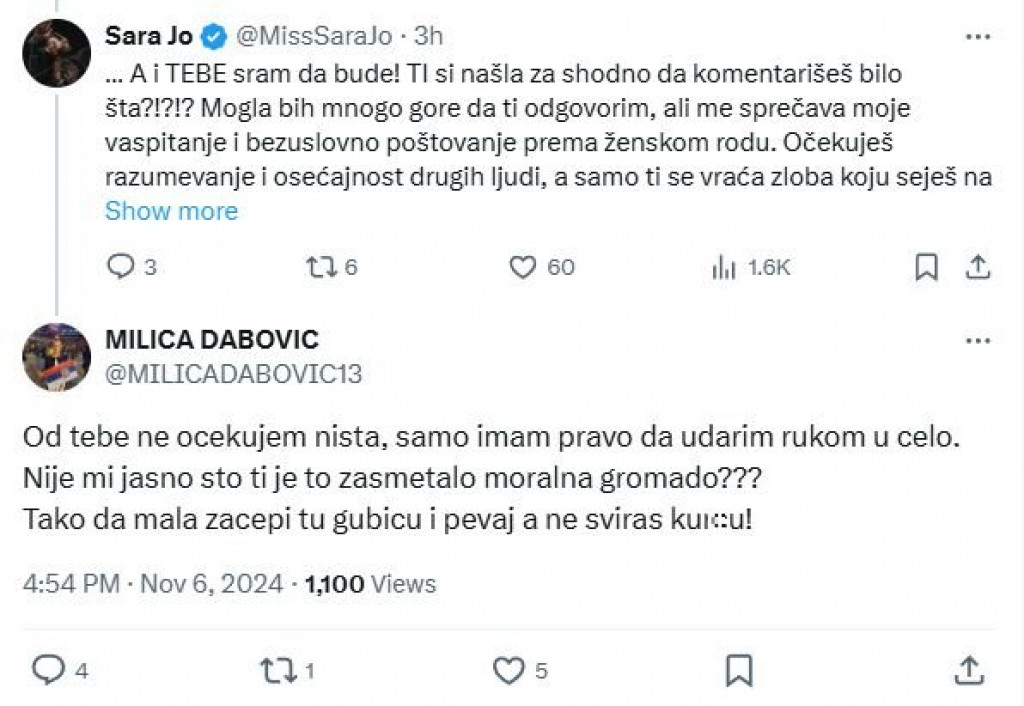Bookmark Sara Jo's tweet
Screen dimensions: 1024x706
pos(925,266)
